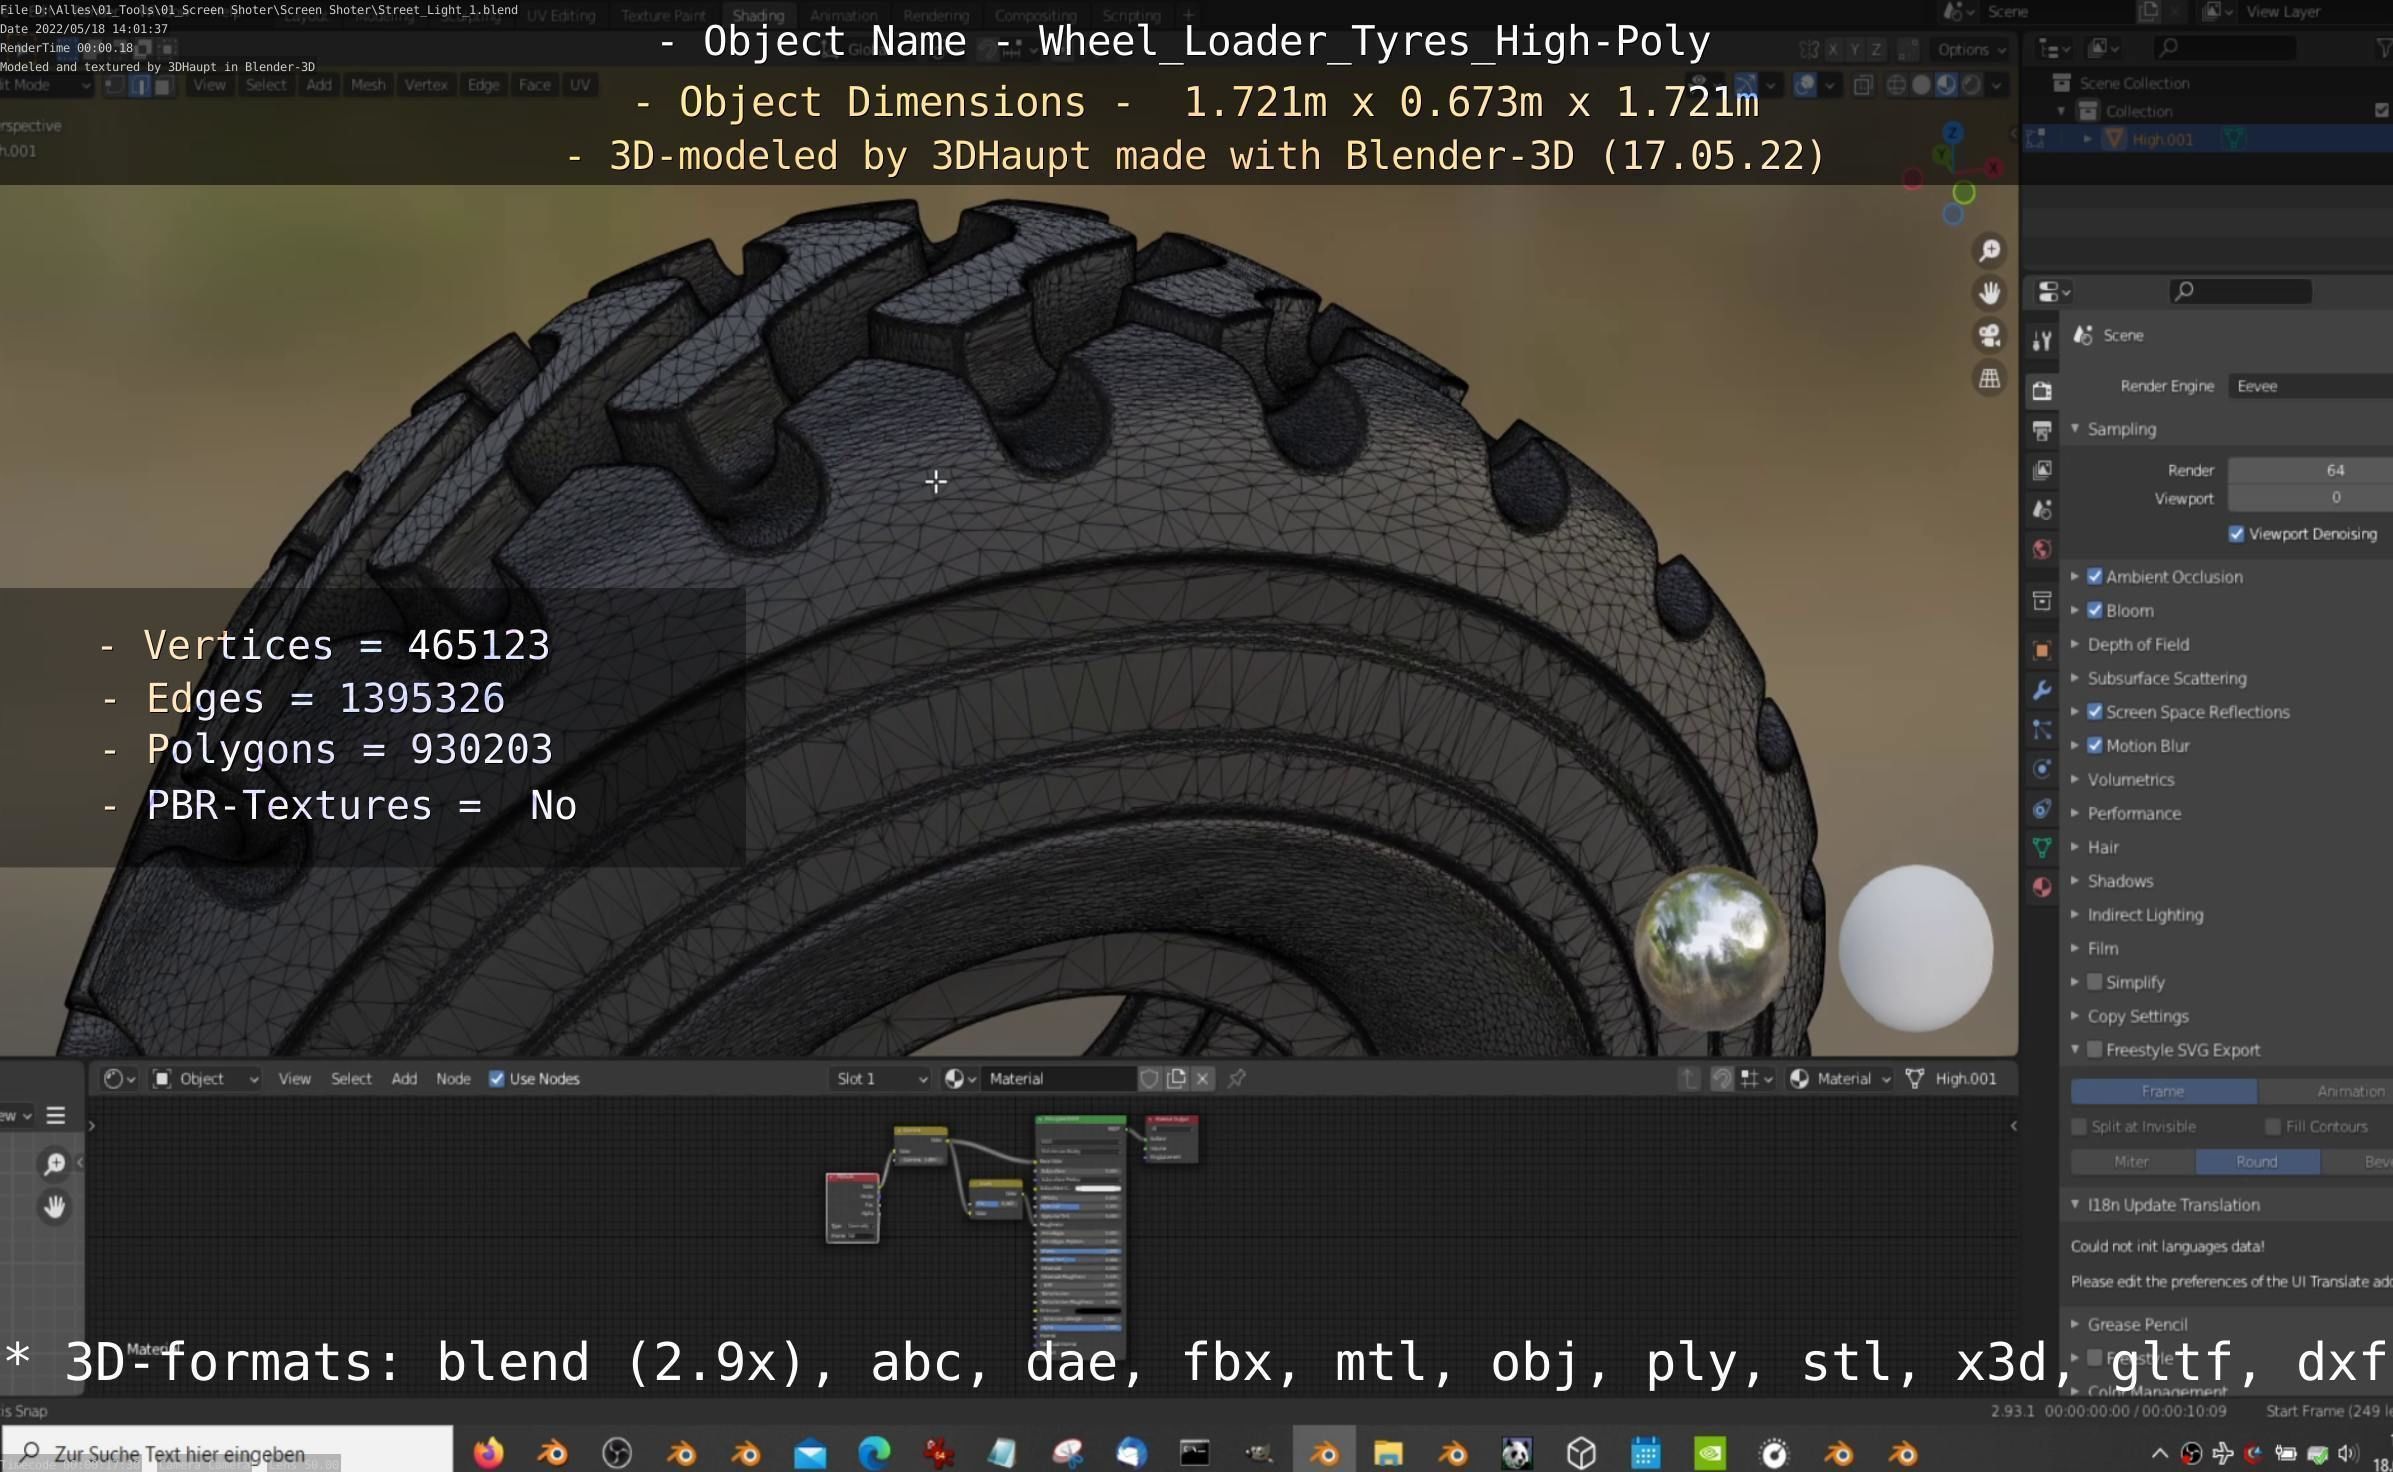The height and width of the screenshot is (1472, 2393).
Task: Open the viewport Mesh menu
Action: [x=368, y=85]
